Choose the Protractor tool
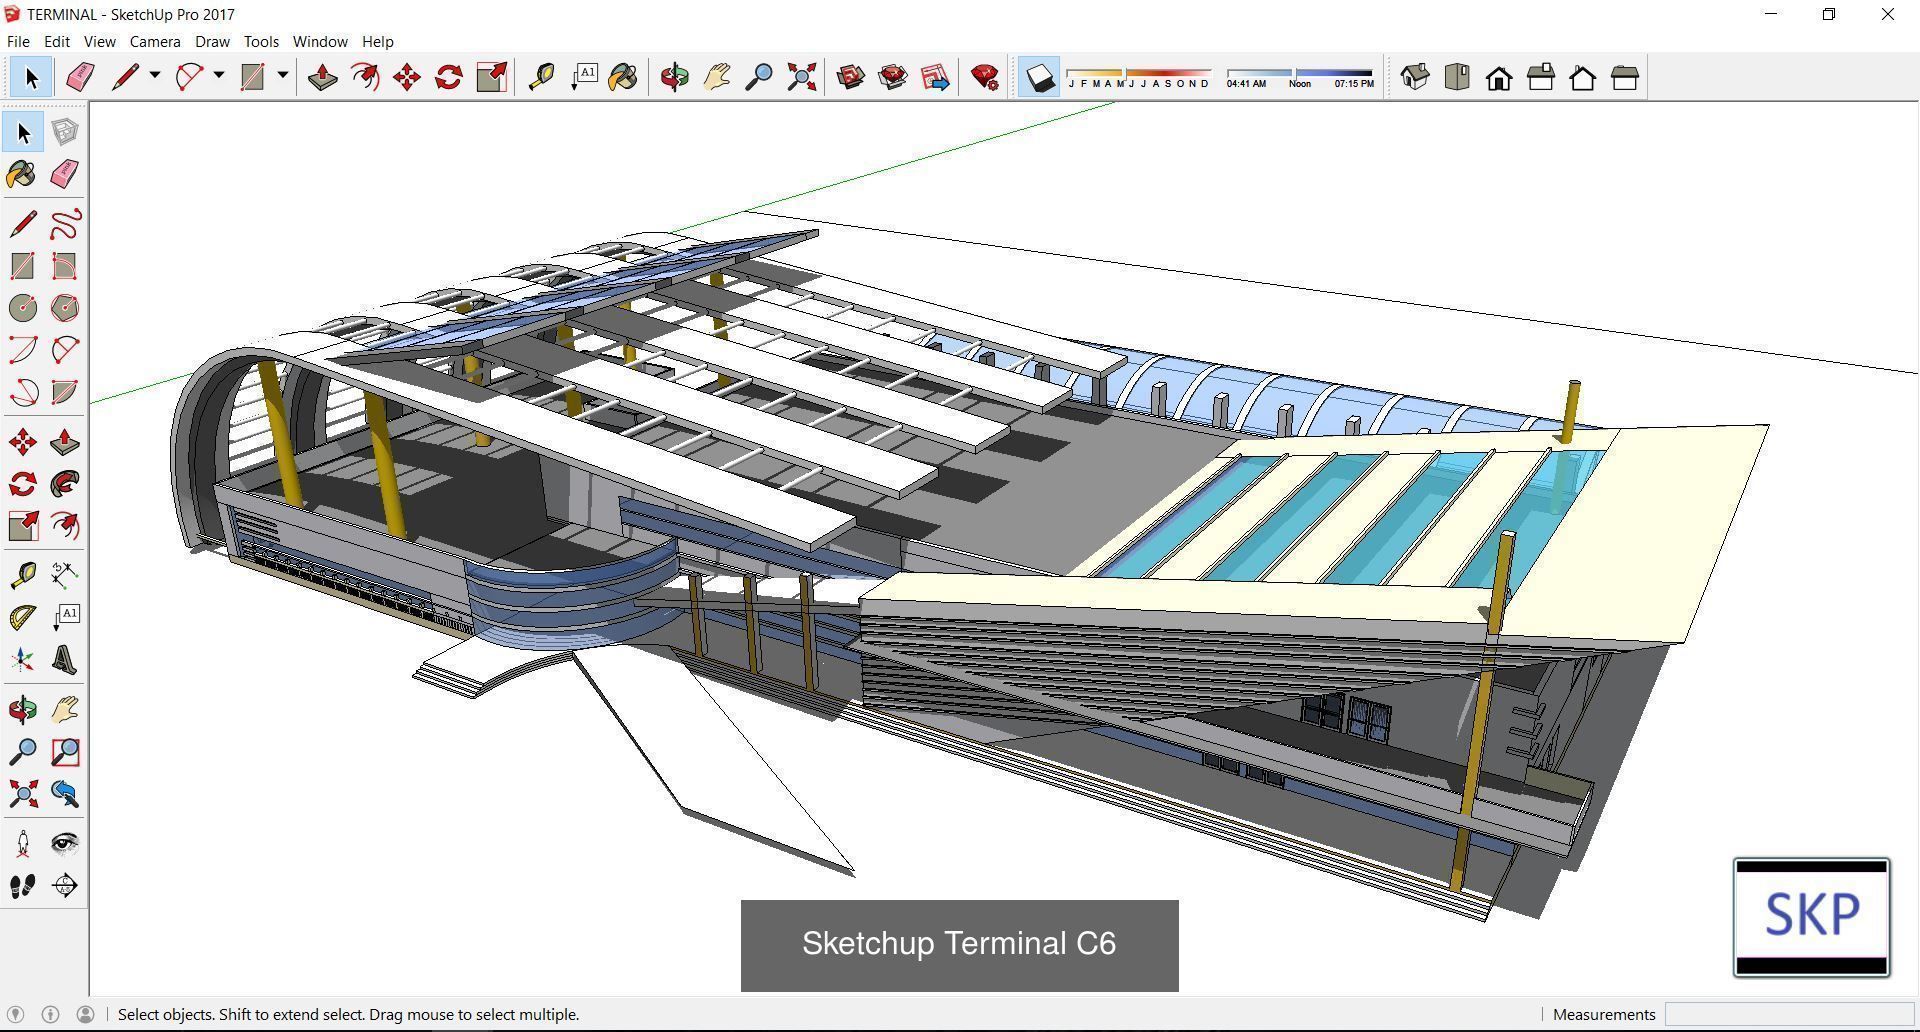Viewport: 1920px width, 1032px height. pyautogui.click(x=23, y=617)
